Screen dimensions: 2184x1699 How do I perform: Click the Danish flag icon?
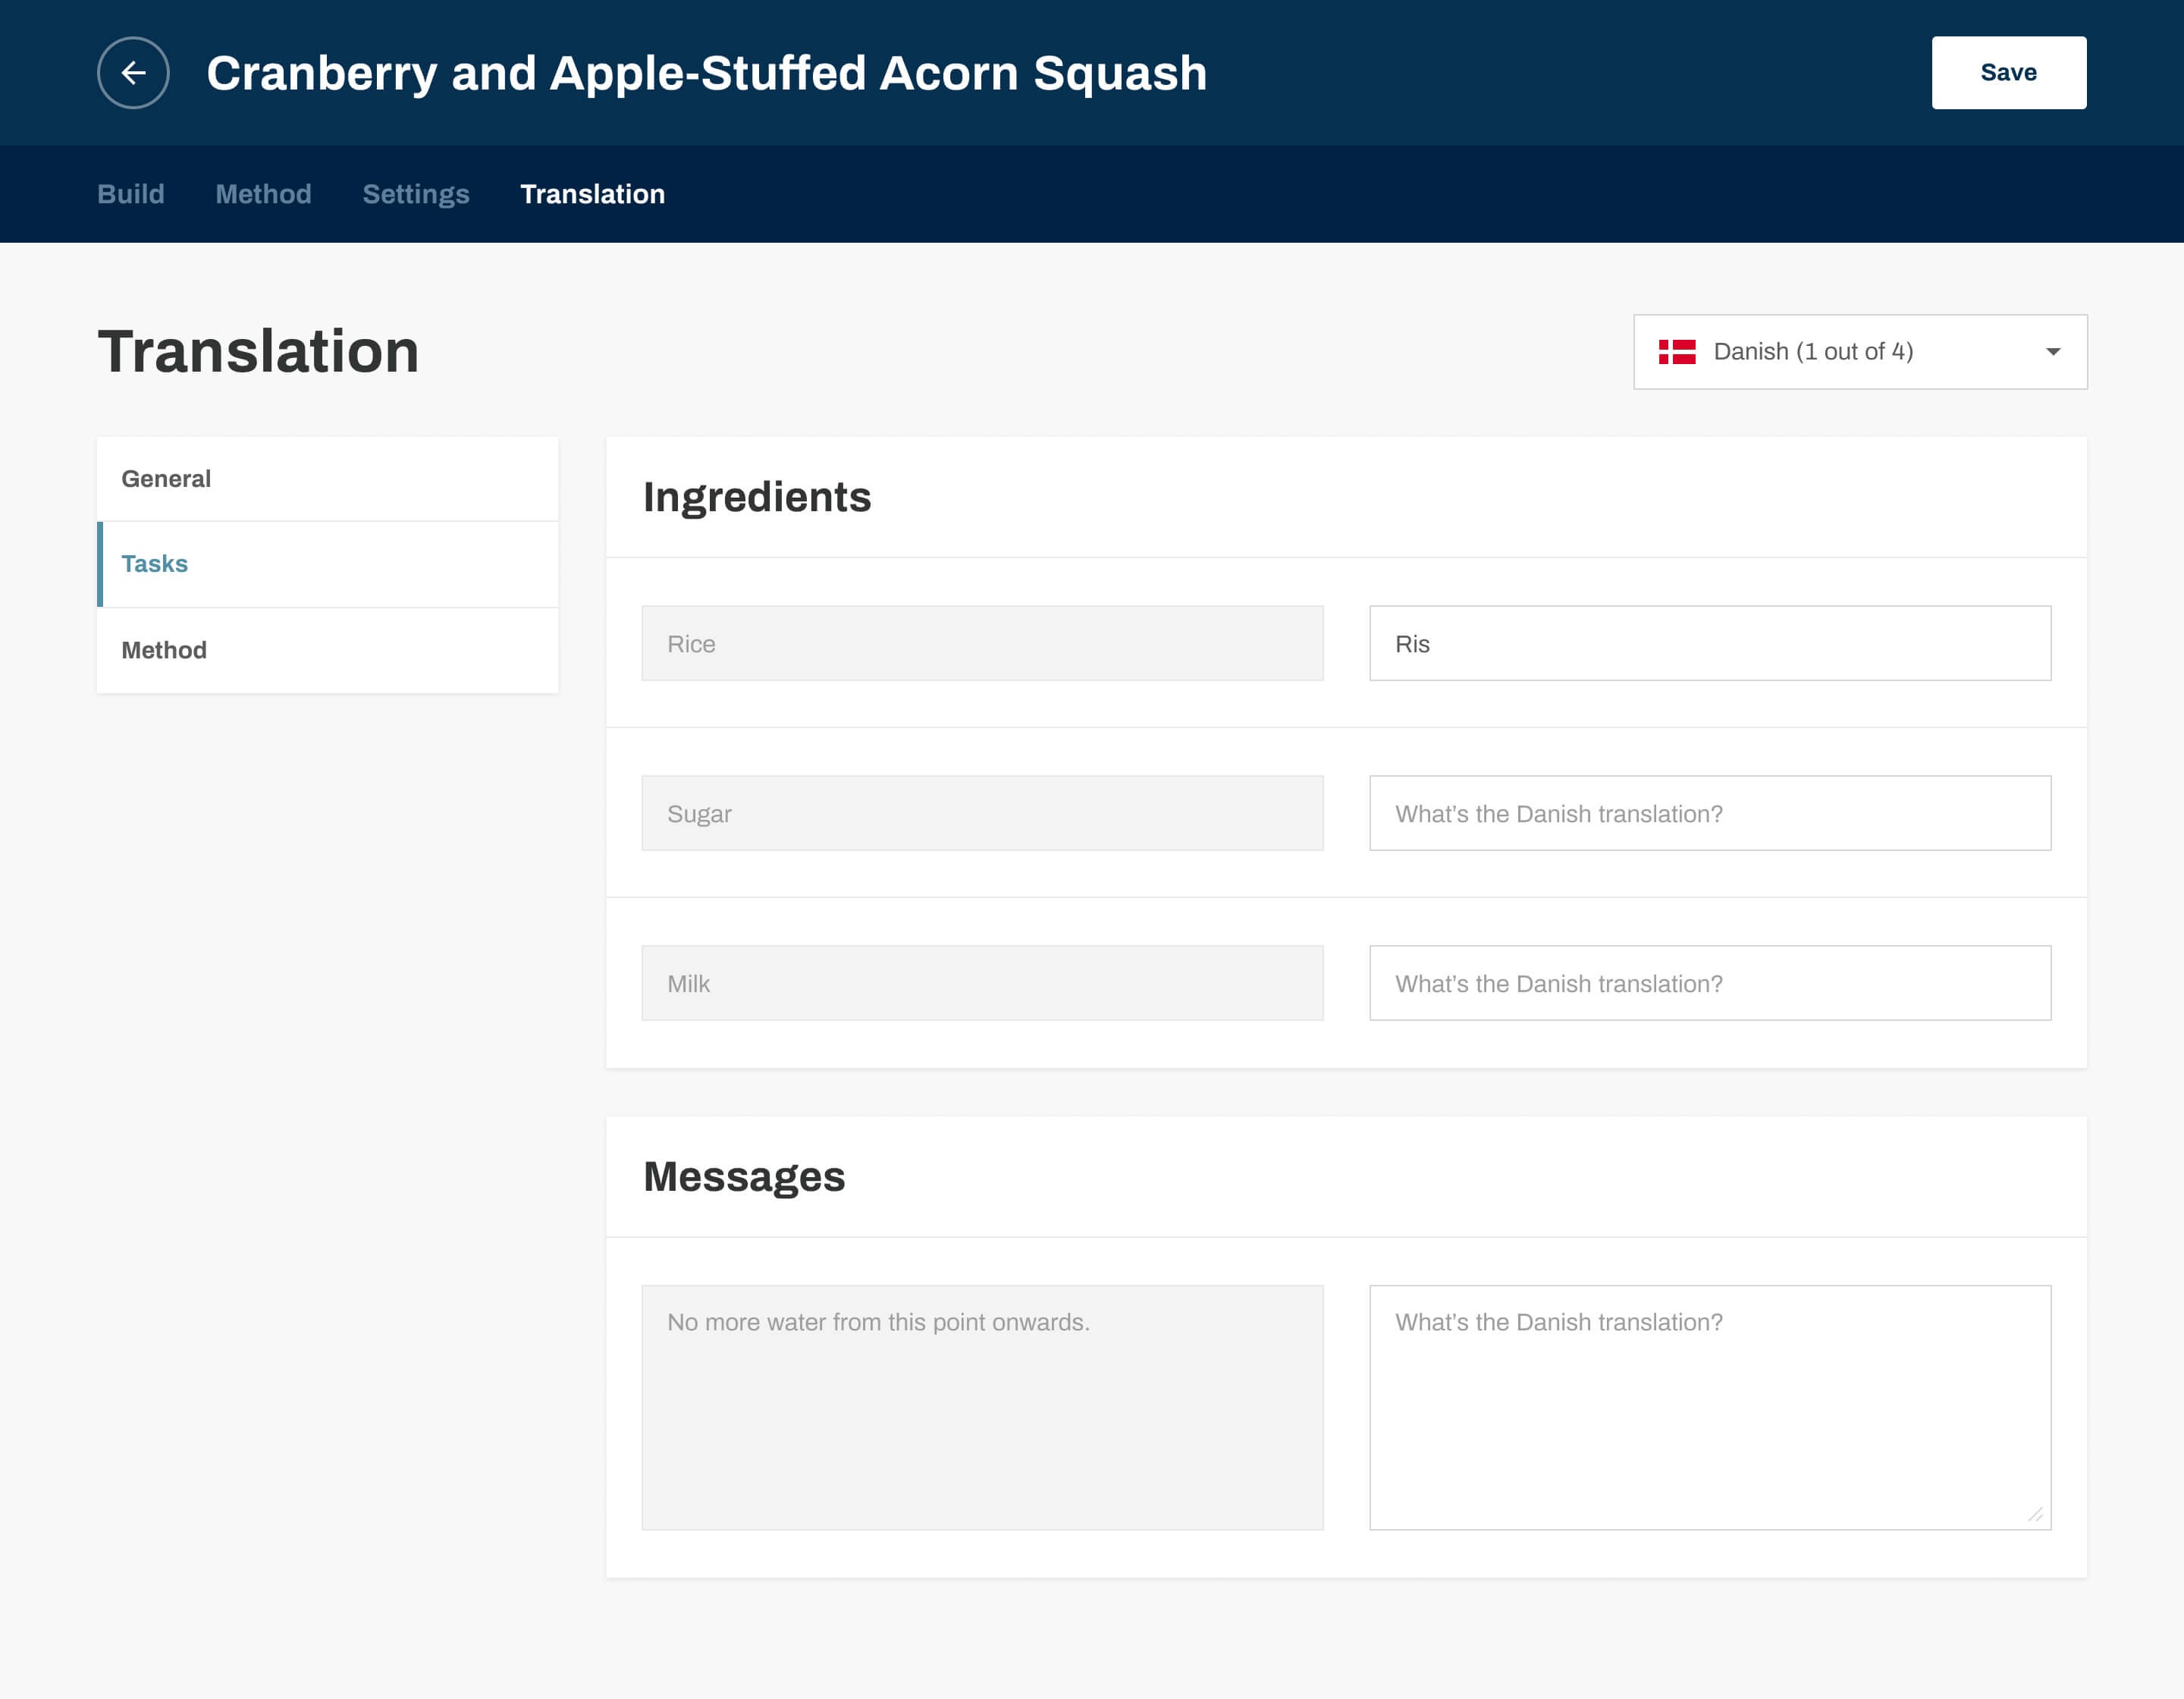point(1677,352)
